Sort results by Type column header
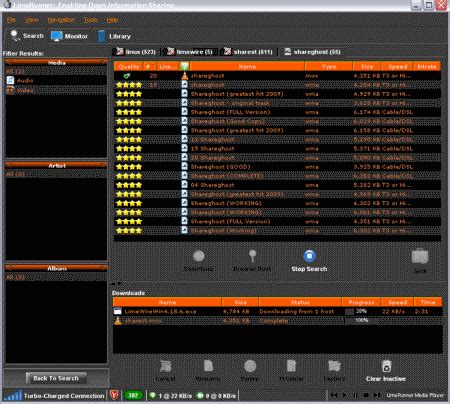Viewport: 450px width, 404px height. tap(329, 66)
